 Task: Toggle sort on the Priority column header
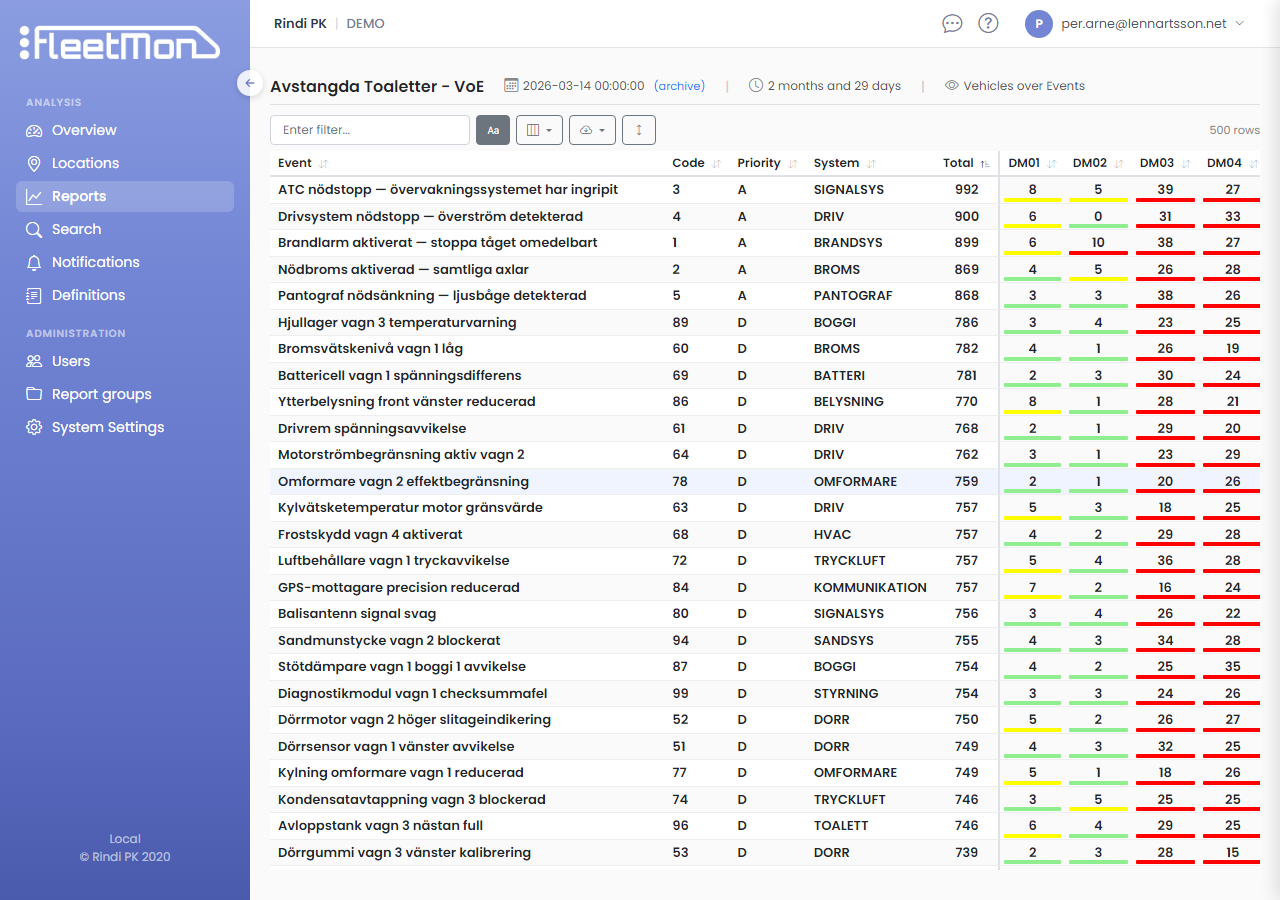pos(759,163)
